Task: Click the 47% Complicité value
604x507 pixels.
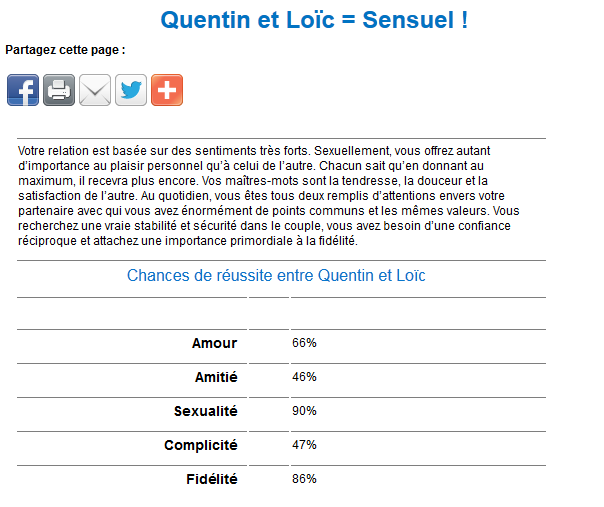Action: point(304,445)
